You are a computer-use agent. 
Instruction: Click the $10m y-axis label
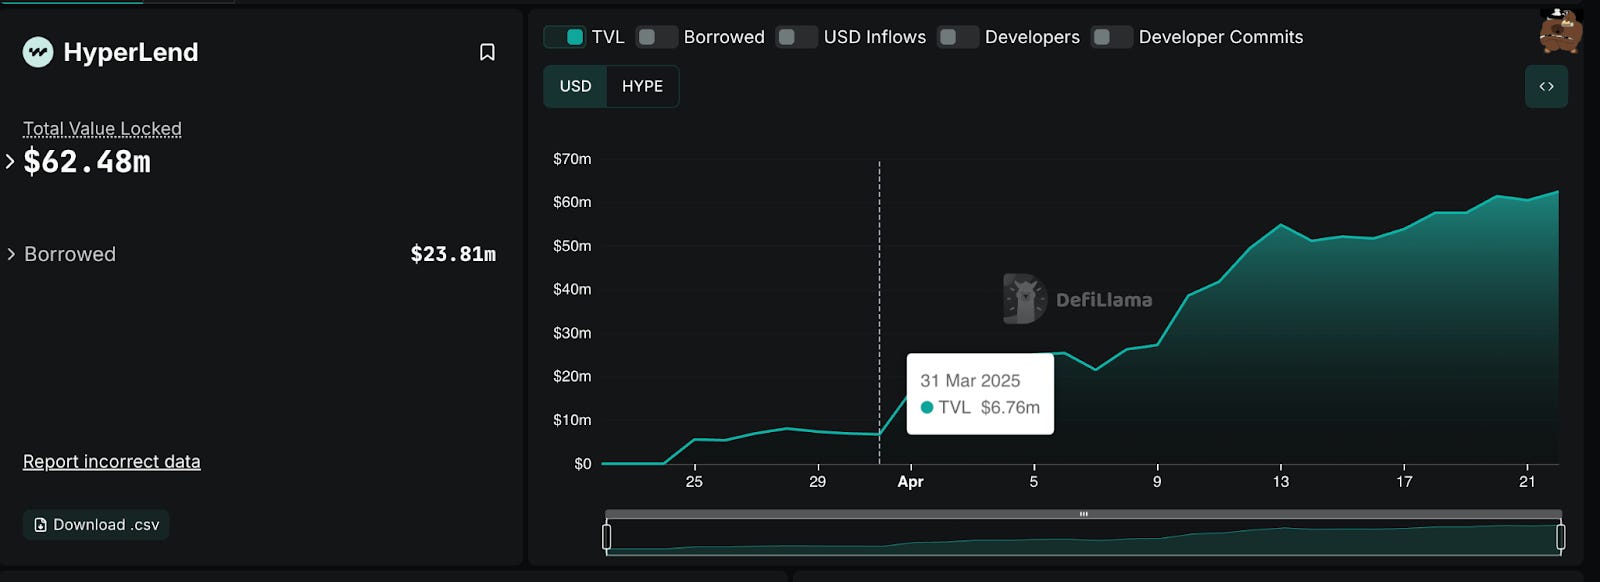click(x=572, y=420)
